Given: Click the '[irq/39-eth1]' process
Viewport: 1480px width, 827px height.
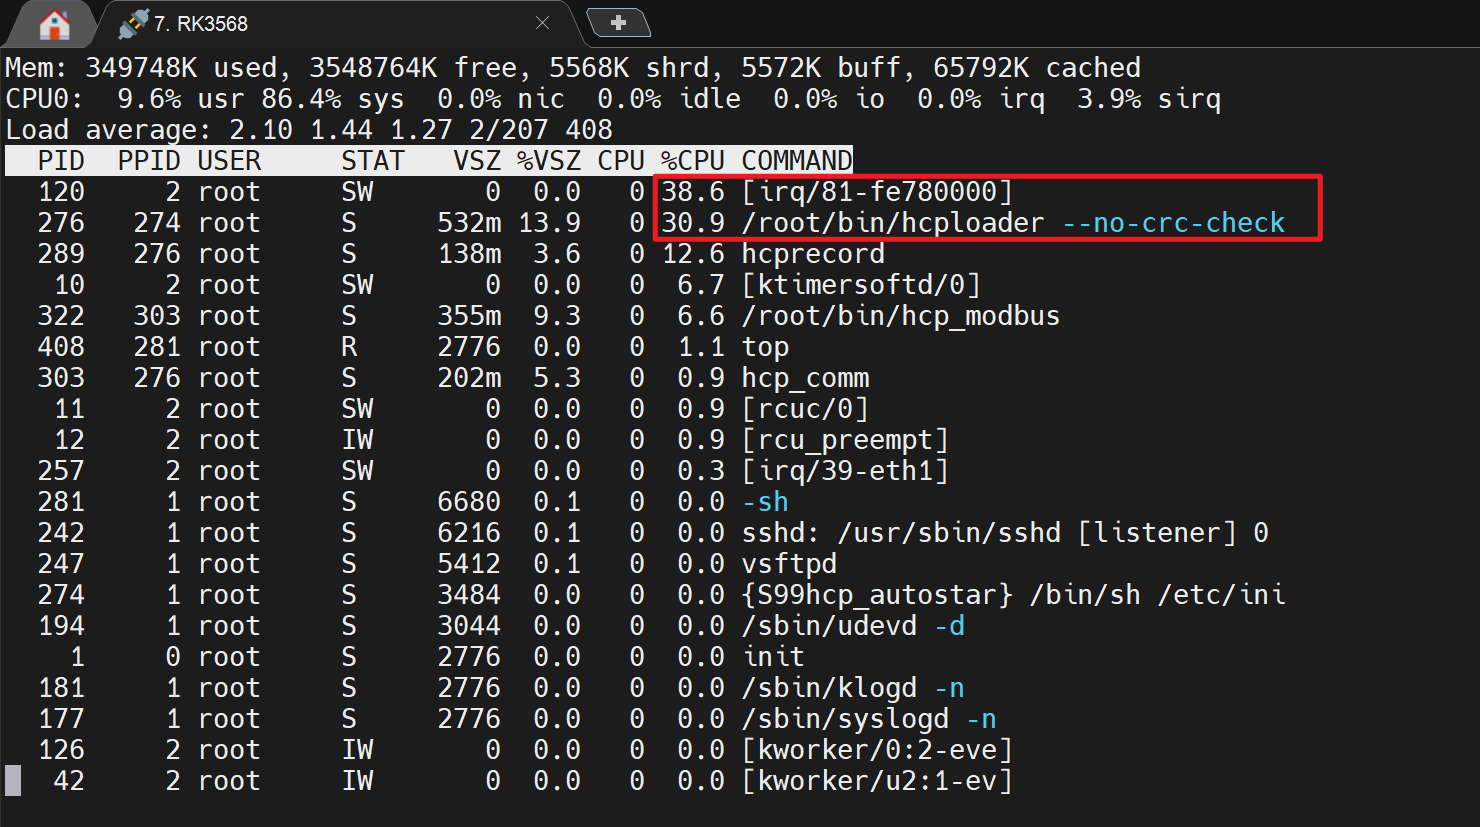Looking at the screenshot, I should coord(845,471).
